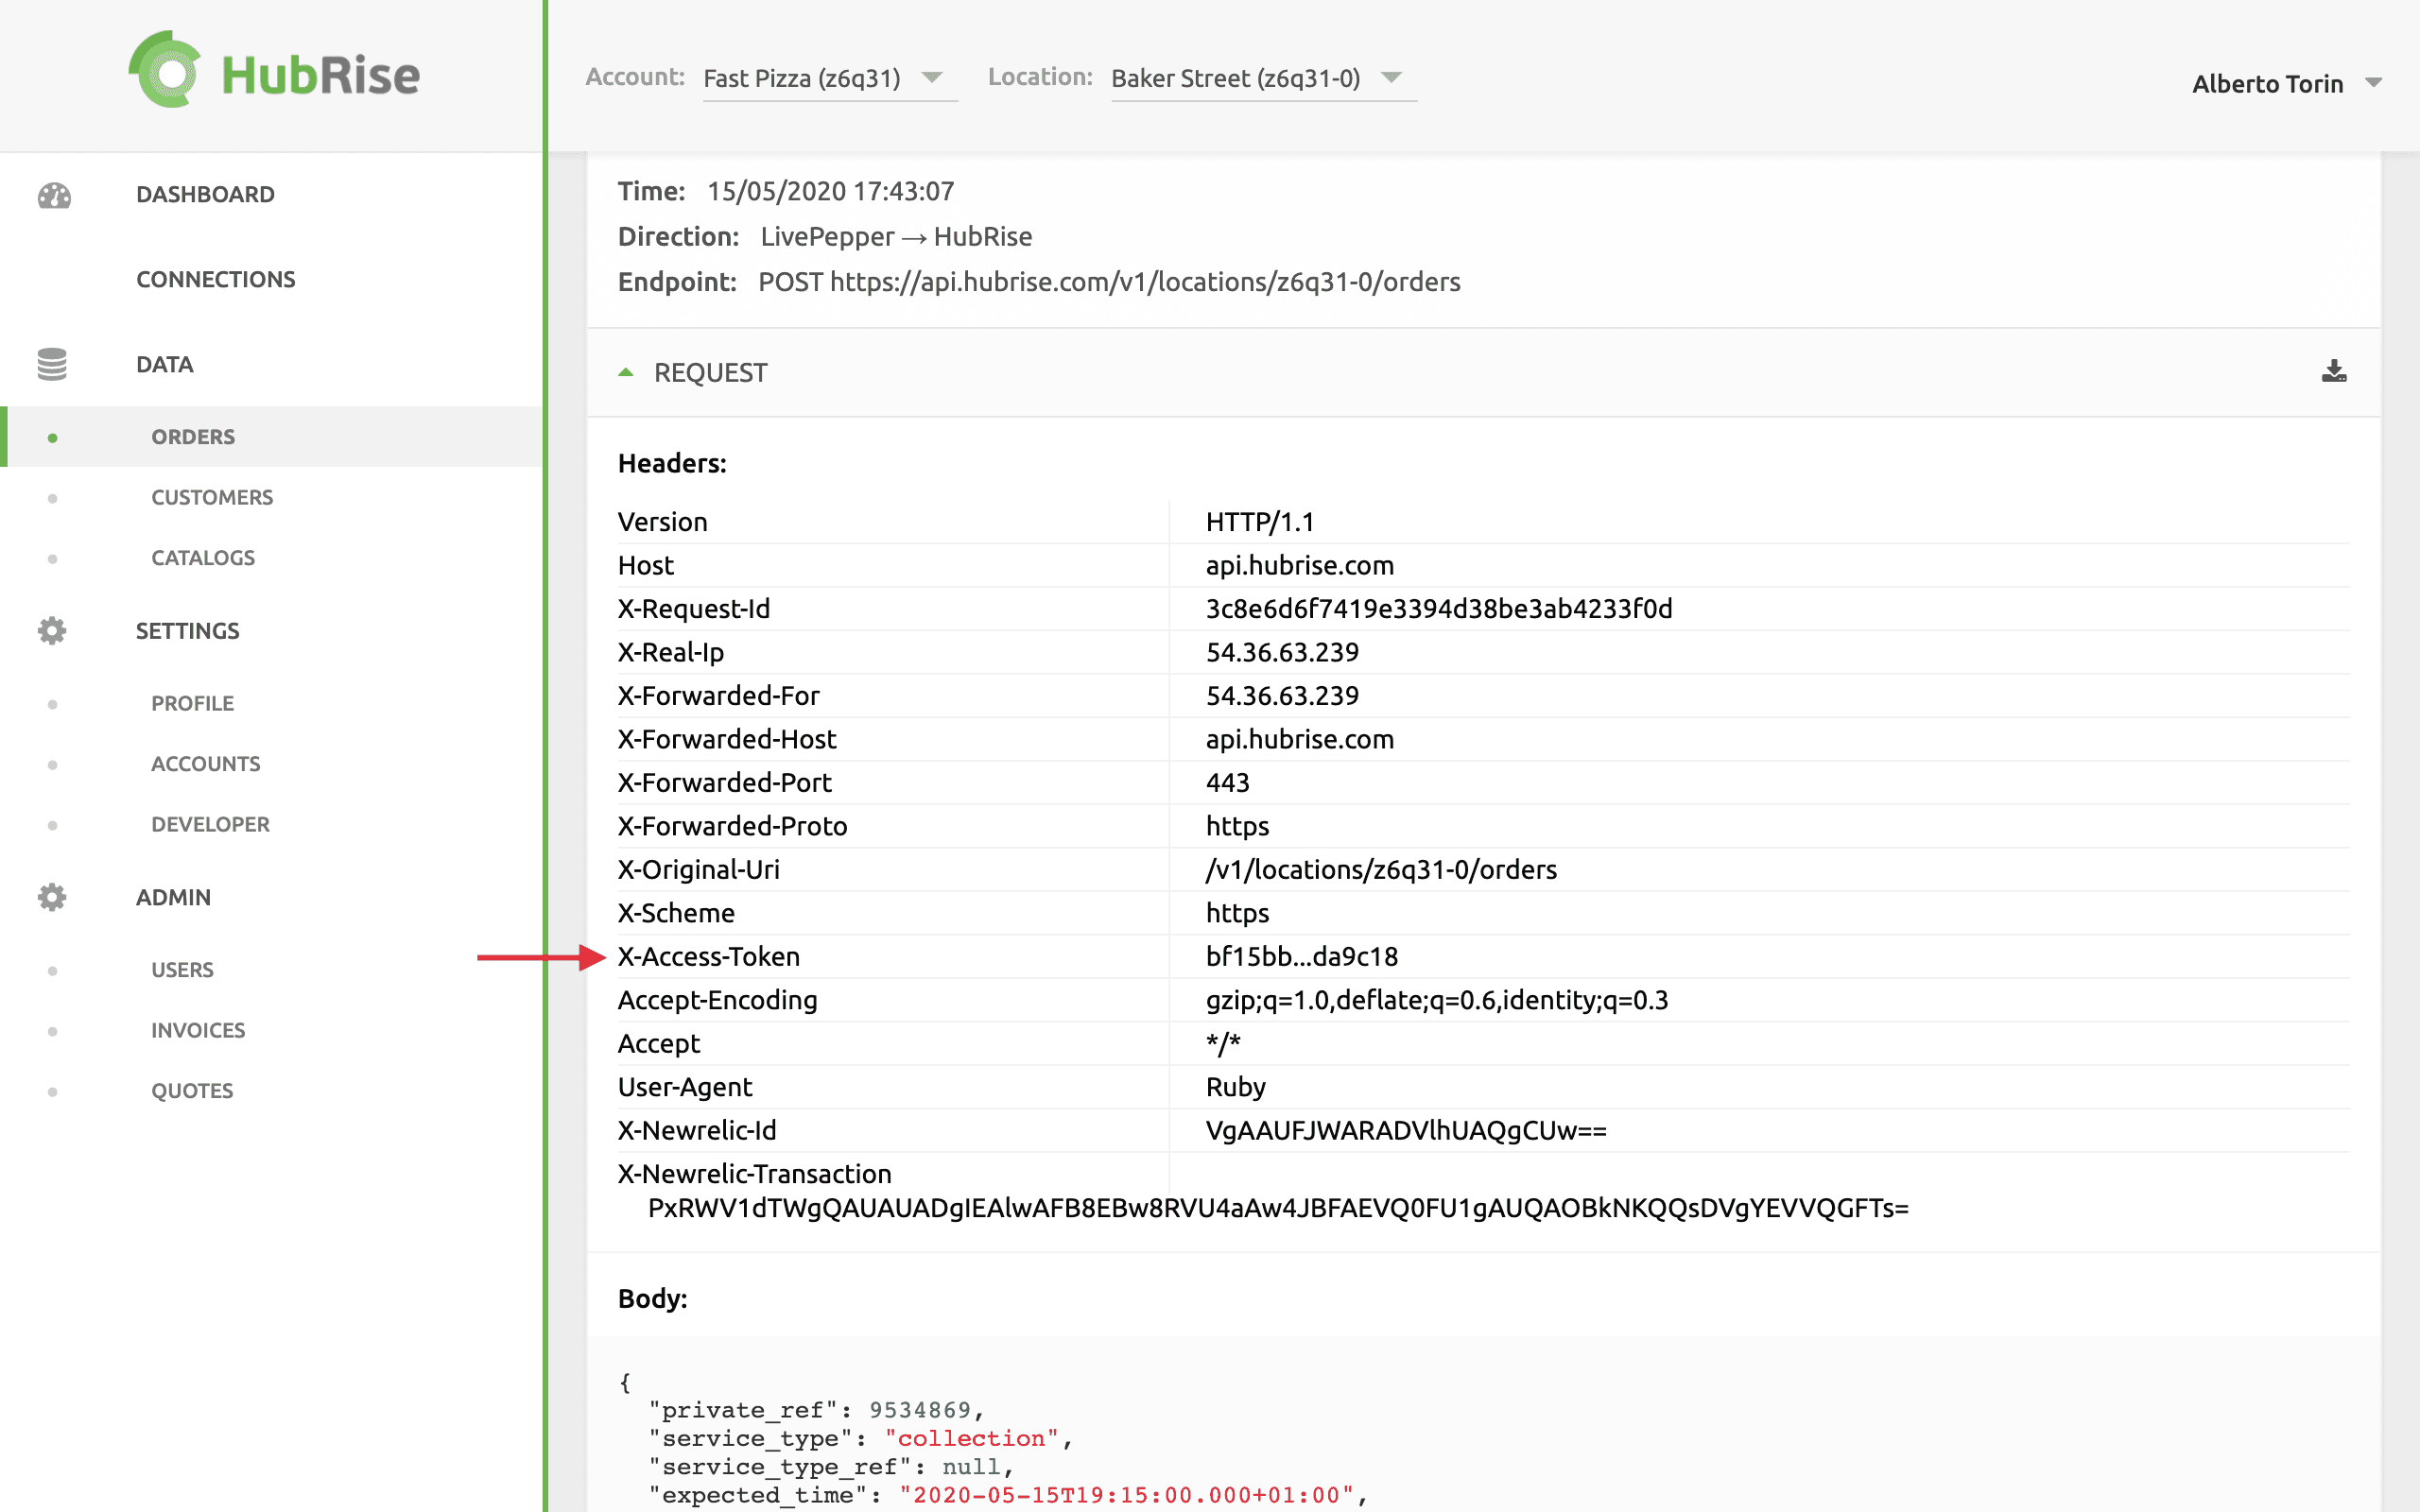The height and width of the screenshot is (1512, 2420).
Task: Click the Settings gear icon
Action: [50, 630]
